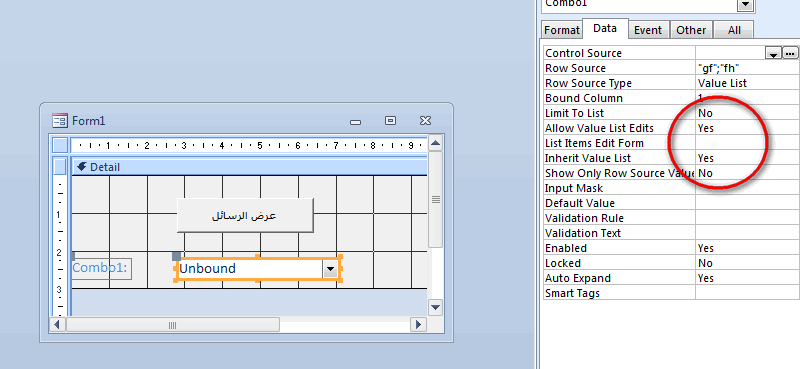The height and width of the screenshot is (369, 800).
Task: Open the Unbound combo box dropdown arrow
Action: tap(331, 269)
